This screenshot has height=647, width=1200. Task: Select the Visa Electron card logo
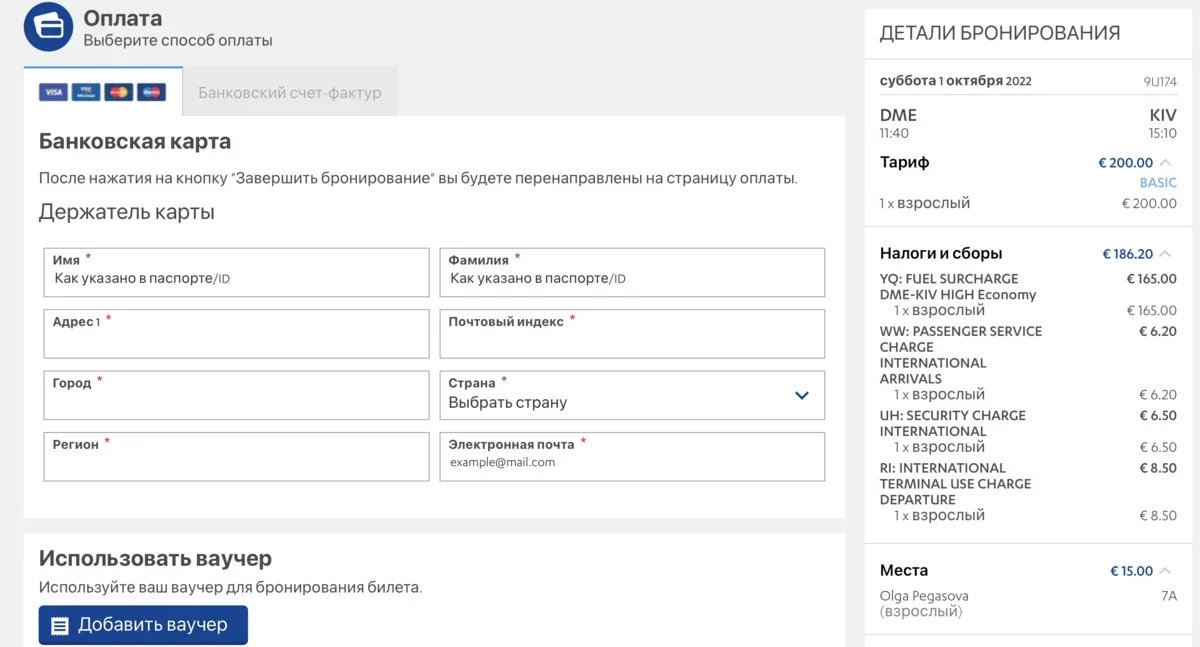[x=86, y=92]
